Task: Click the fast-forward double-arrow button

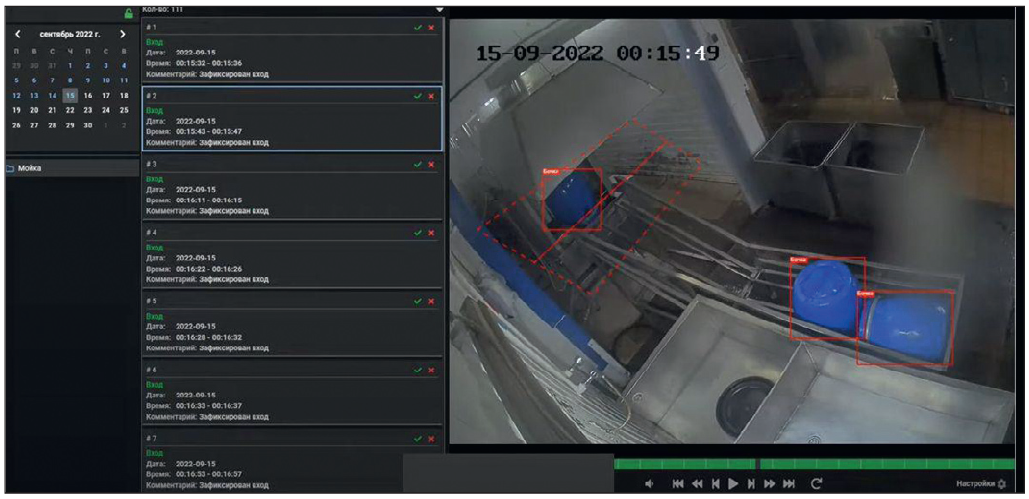Action: [x=770, y=484]
